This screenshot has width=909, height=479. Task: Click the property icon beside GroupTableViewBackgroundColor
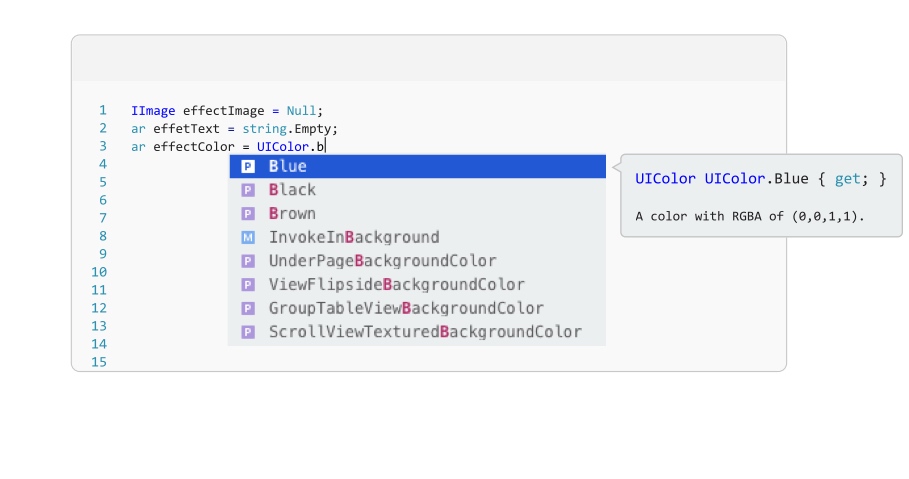248,309
